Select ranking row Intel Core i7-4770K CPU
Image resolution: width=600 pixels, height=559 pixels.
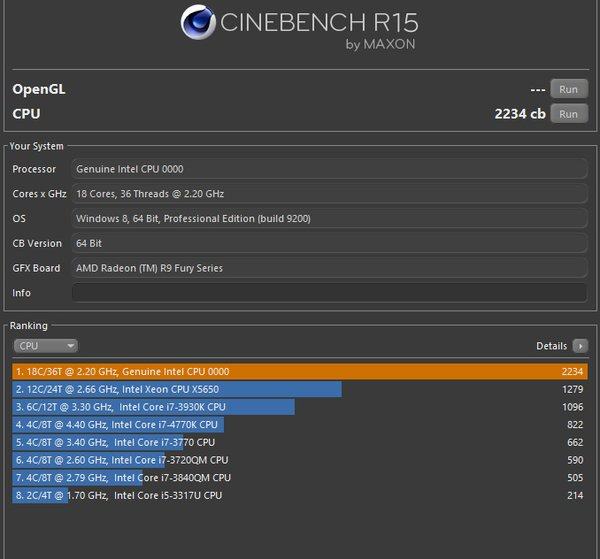[300, 425]
